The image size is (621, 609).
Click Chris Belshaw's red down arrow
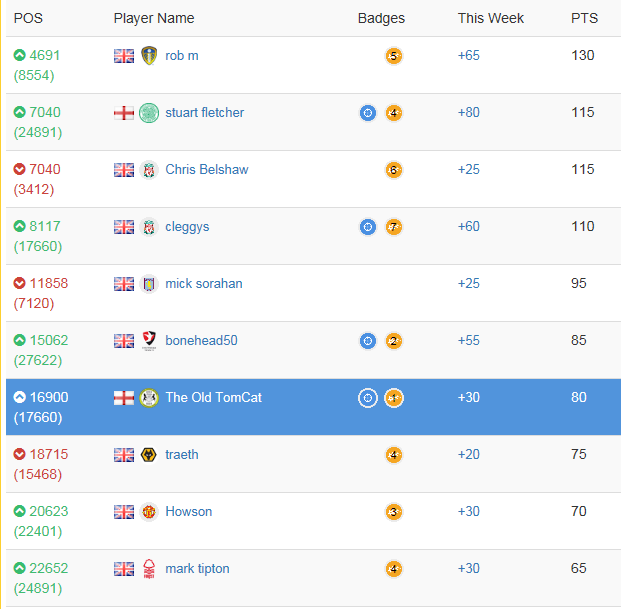[20, 170]
